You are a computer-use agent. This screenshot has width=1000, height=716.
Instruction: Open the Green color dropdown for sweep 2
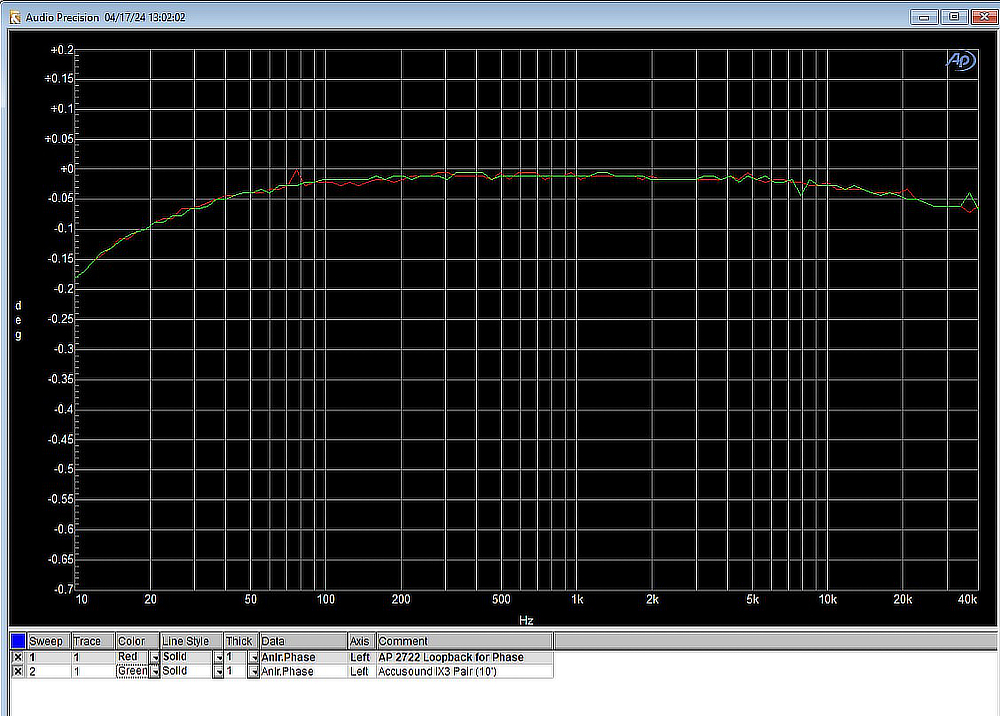pos(154,672)
